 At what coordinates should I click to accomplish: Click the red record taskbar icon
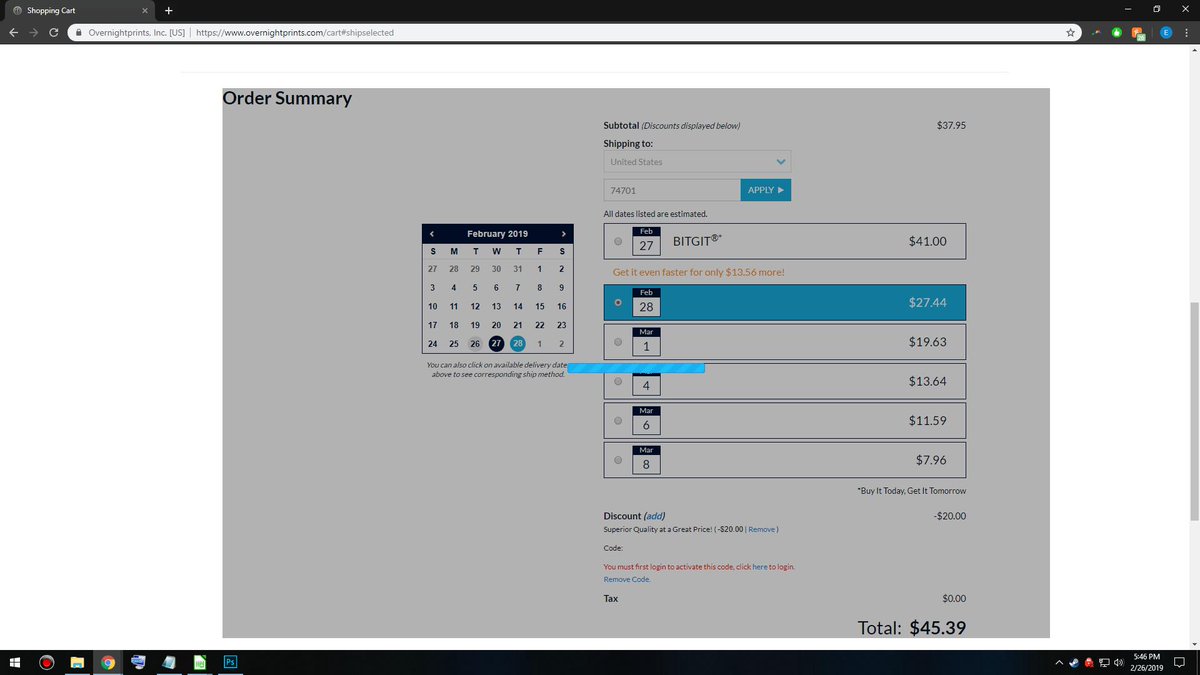46,662
